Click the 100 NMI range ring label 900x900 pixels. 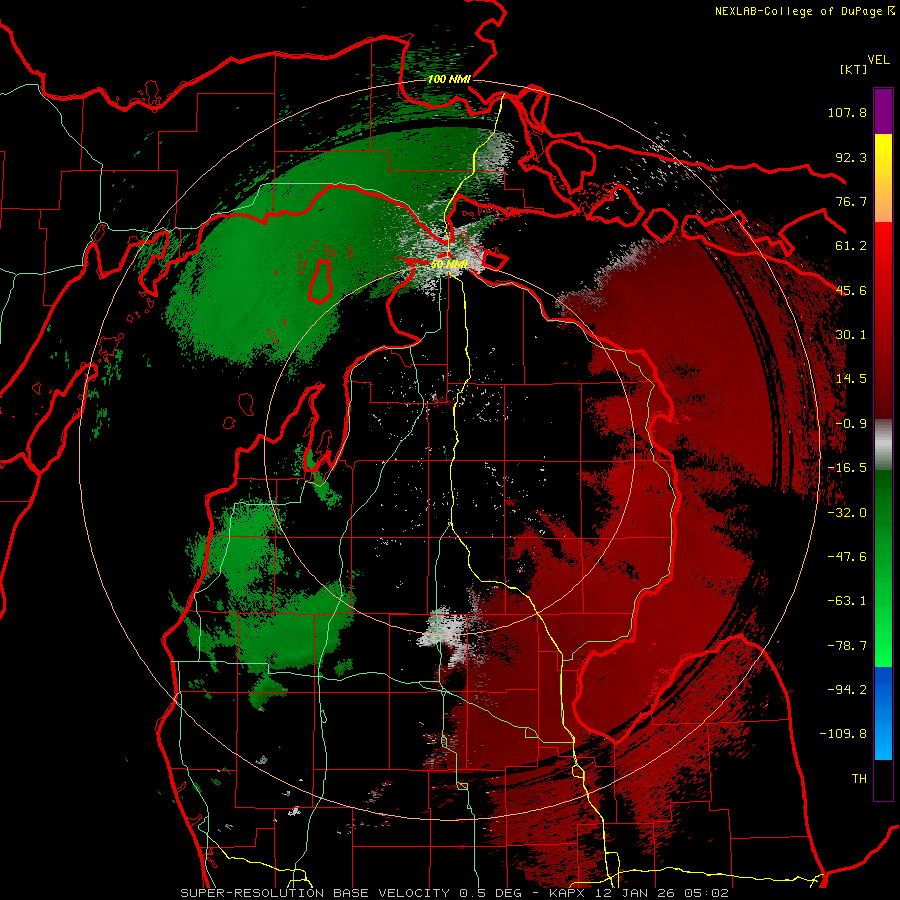pyautogui.click(x=449, y=79)
